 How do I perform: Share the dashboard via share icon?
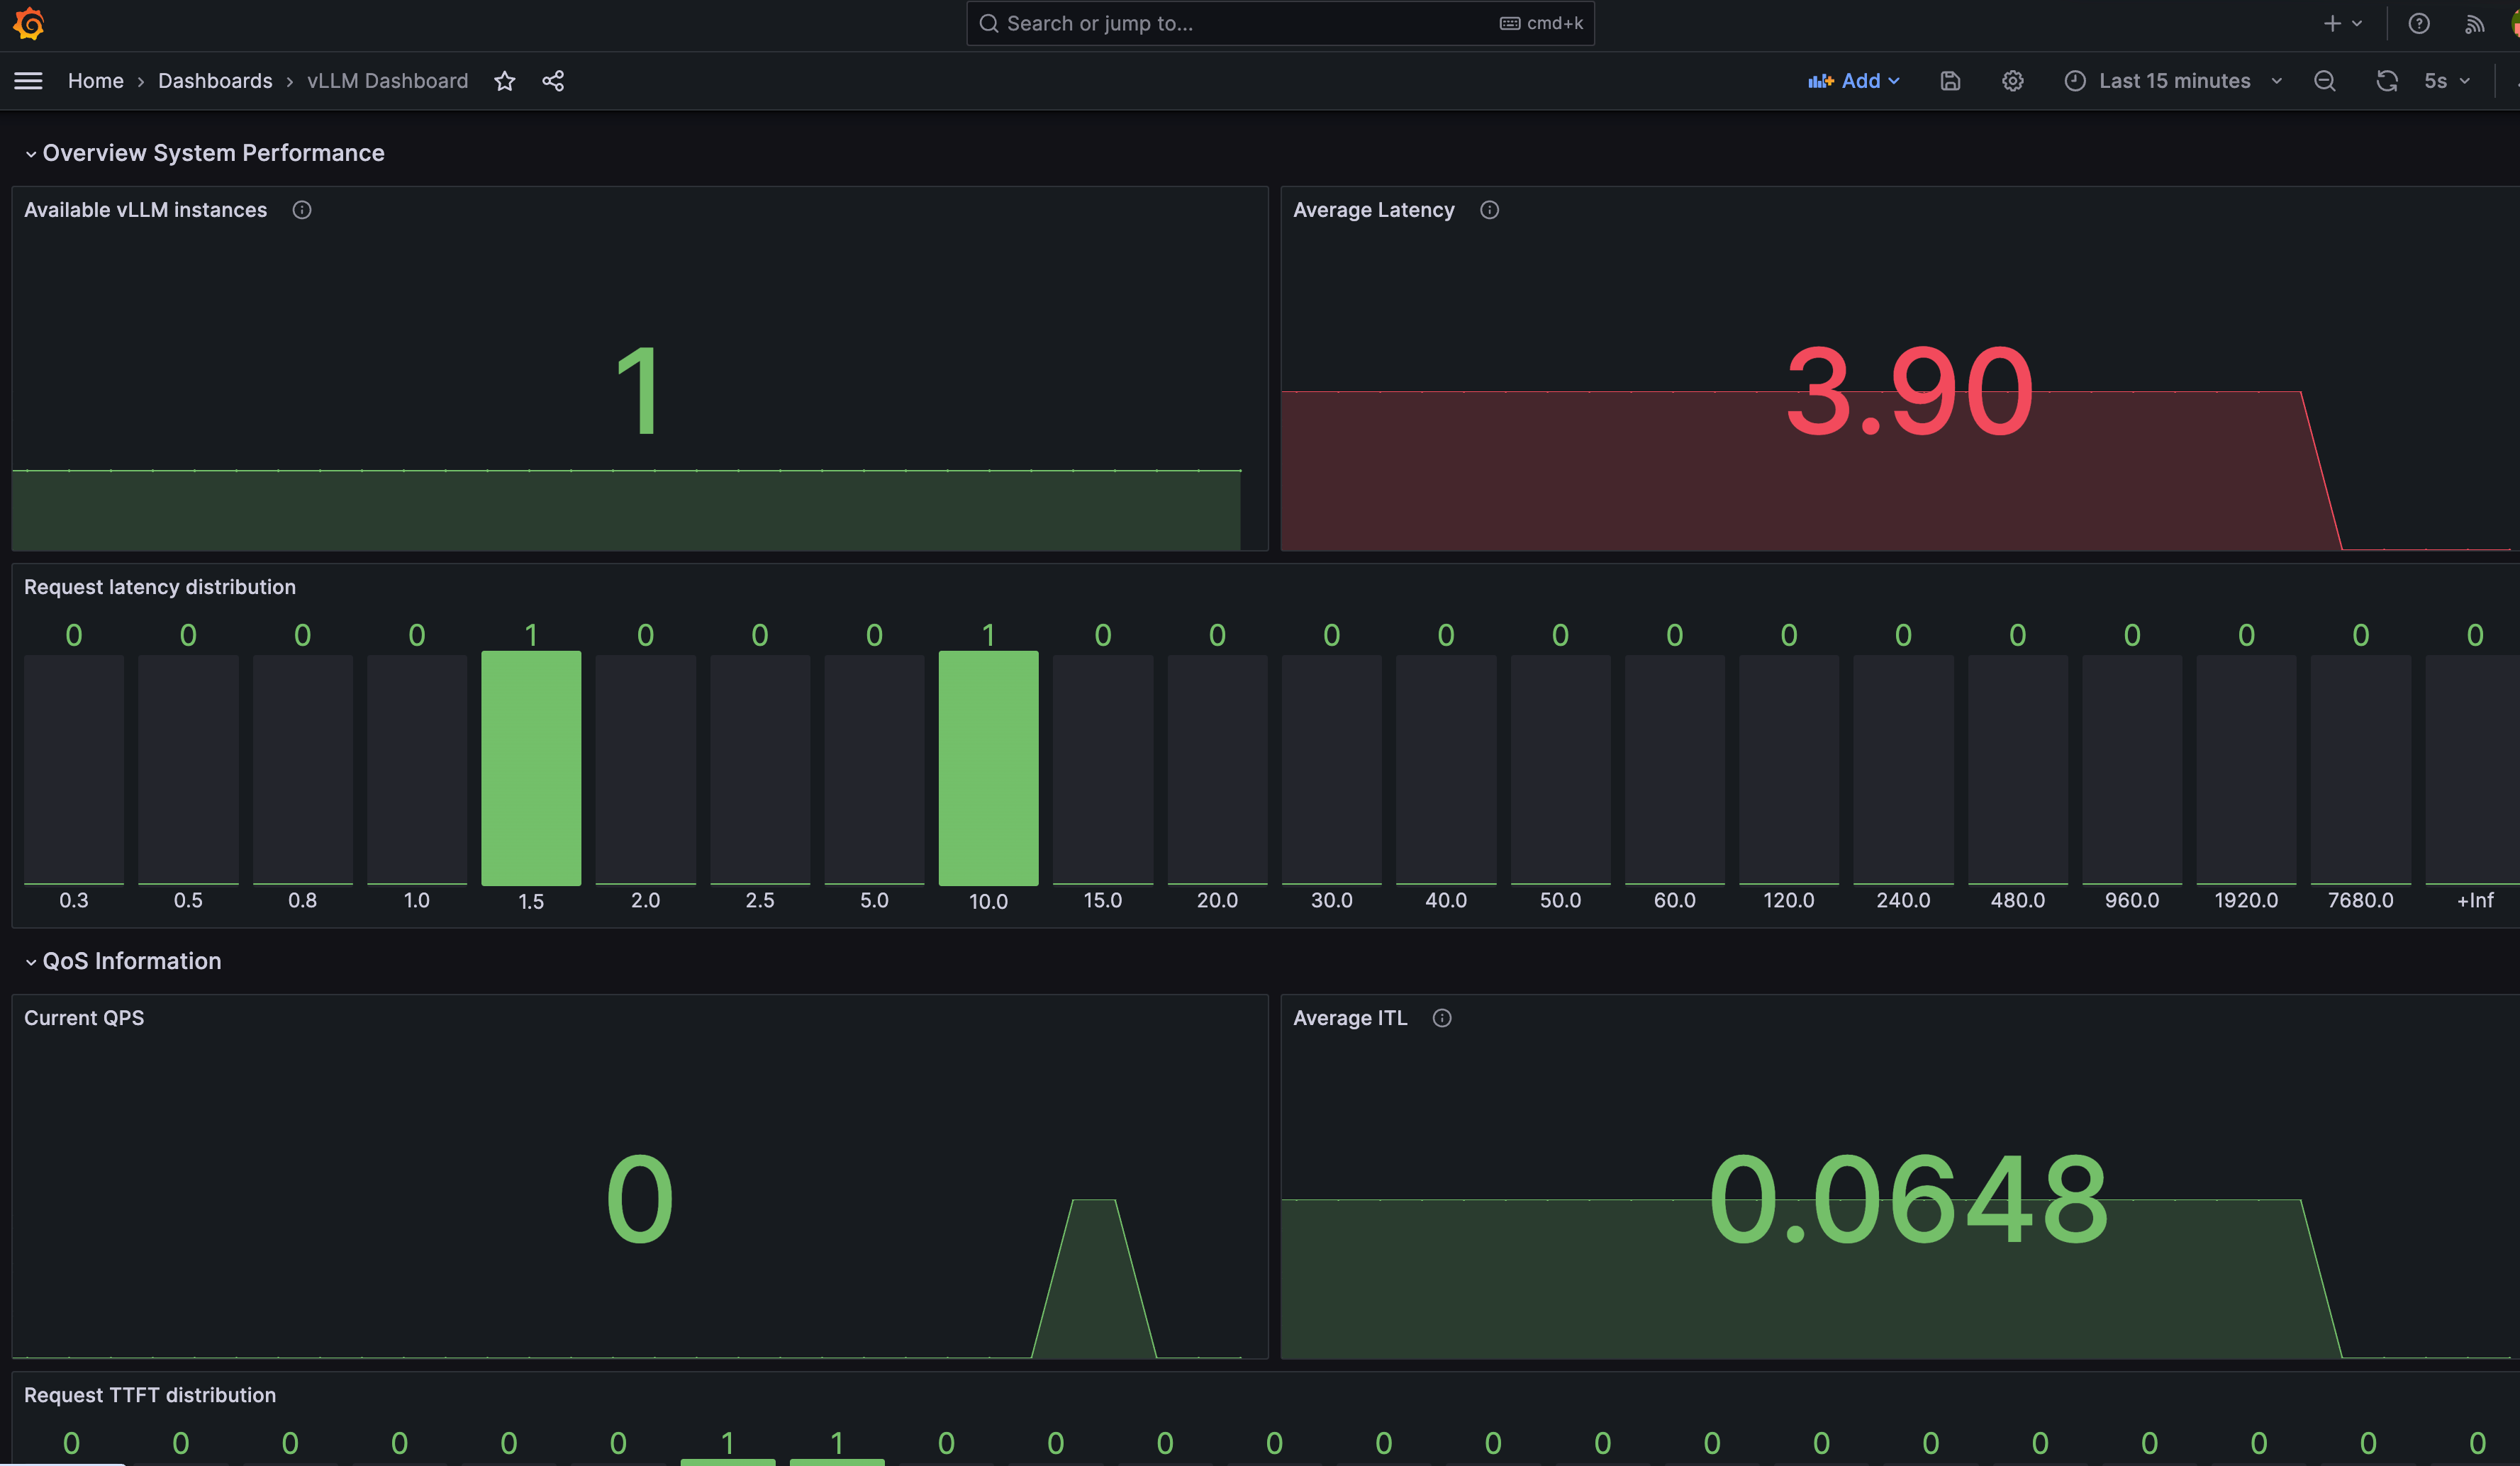click(x=553, y=81)
